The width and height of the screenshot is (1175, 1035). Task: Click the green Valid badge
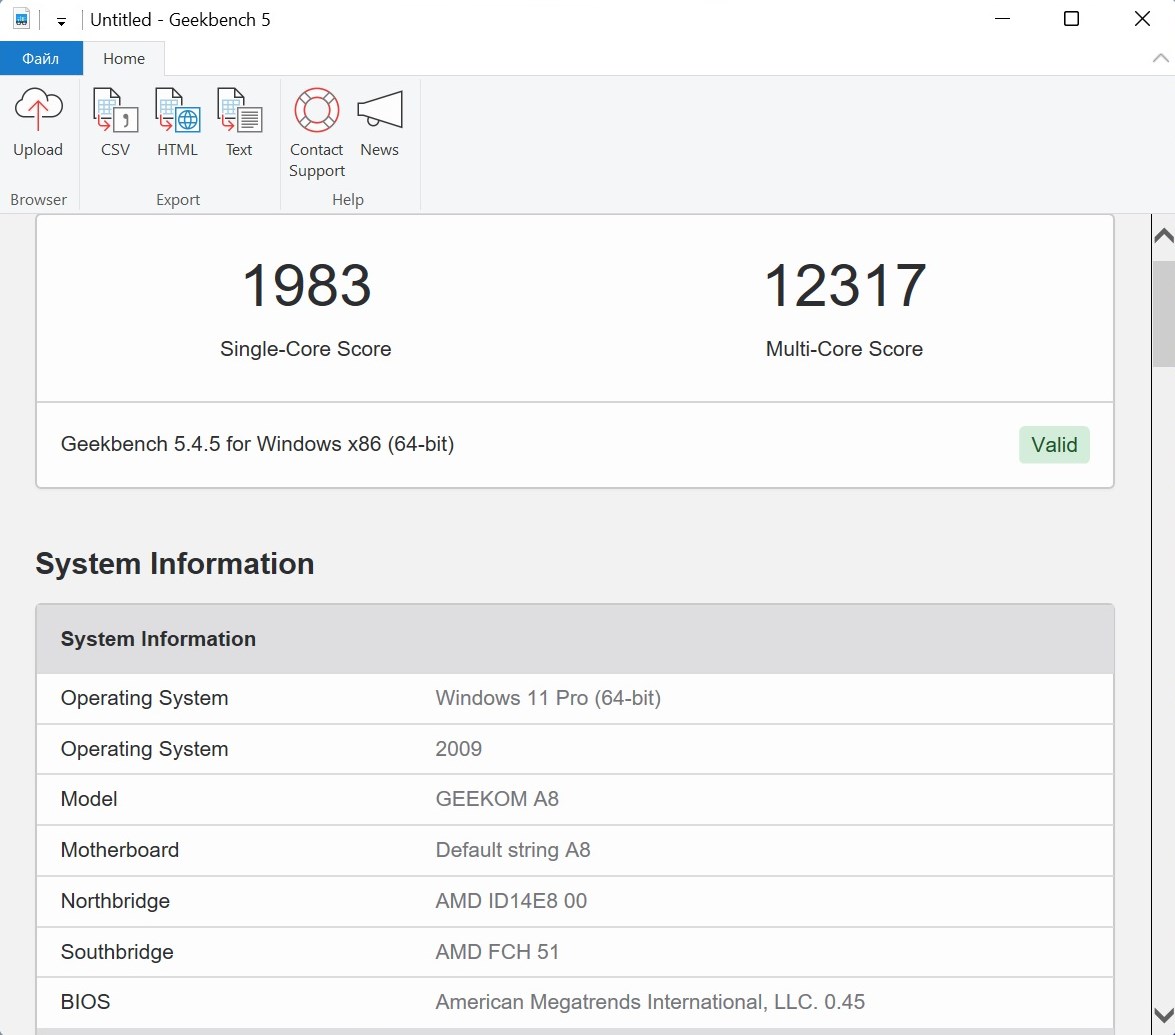click(1054, 445)
